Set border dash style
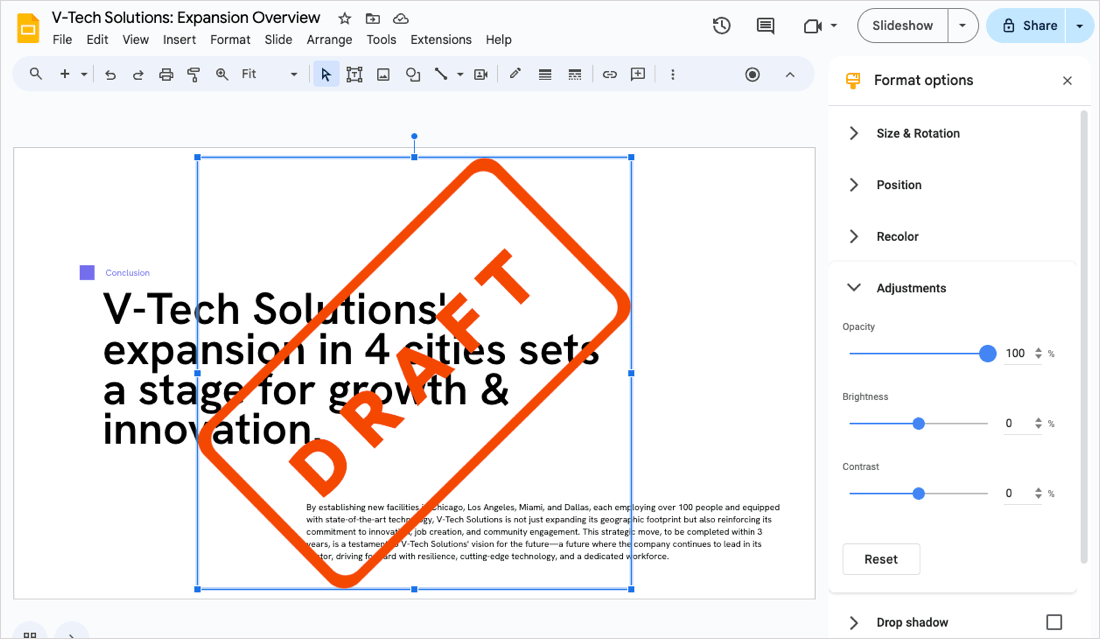This screenshot has height=639, width=1100. pyautogui.click(x=575, y=74)
